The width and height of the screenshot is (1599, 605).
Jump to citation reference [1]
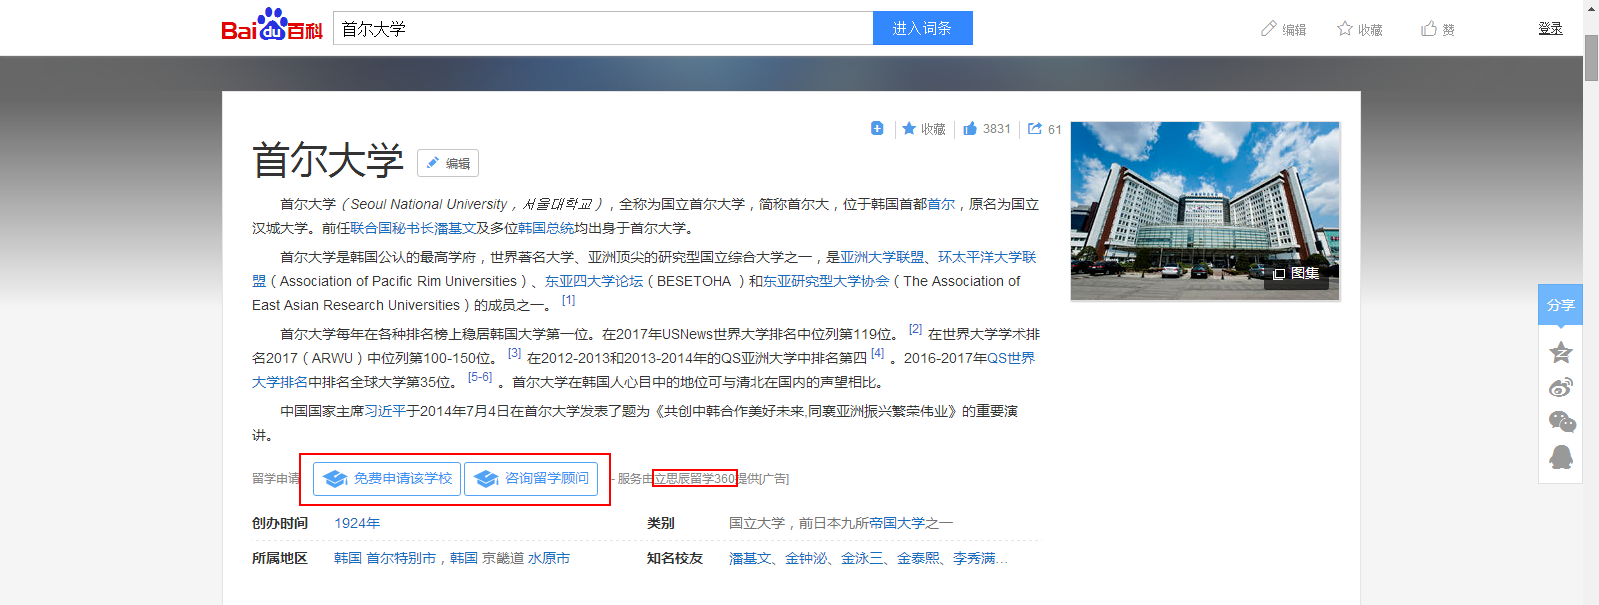tap(568, 300)
